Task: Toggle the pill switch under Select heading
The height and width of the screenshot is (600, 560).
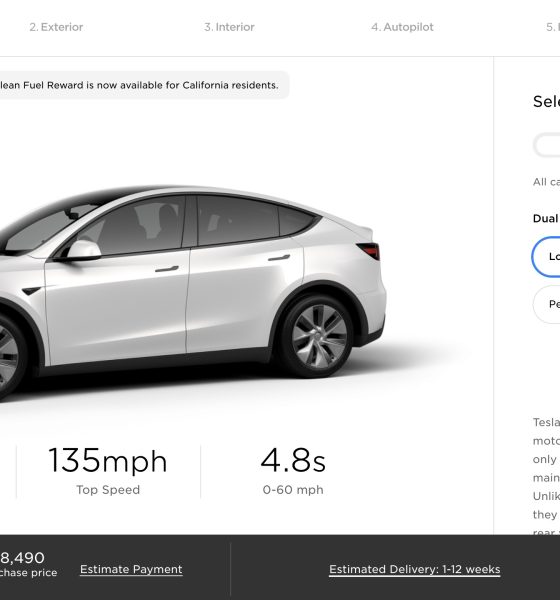Action: click(x=547, y=145)
